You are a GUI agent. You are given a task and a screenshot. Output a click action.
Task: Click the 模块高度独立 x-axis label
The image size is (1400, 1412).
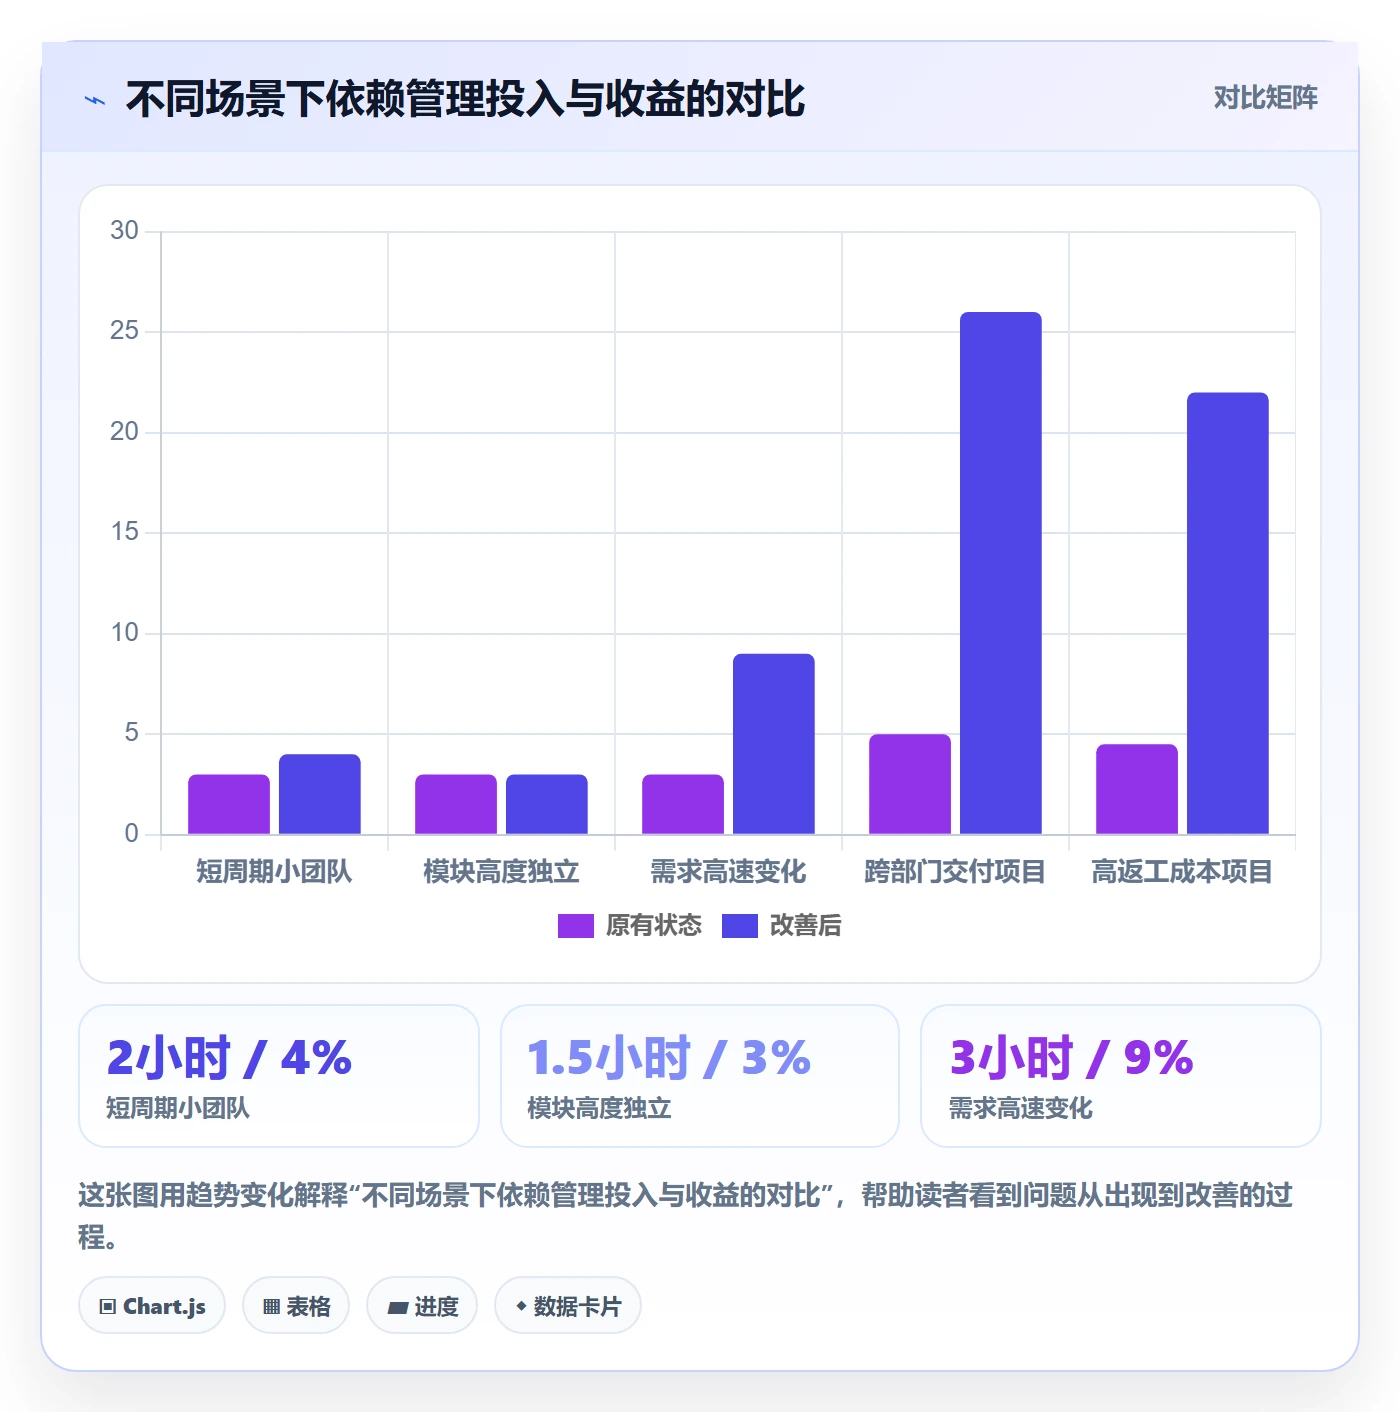(x=501, y=872)
